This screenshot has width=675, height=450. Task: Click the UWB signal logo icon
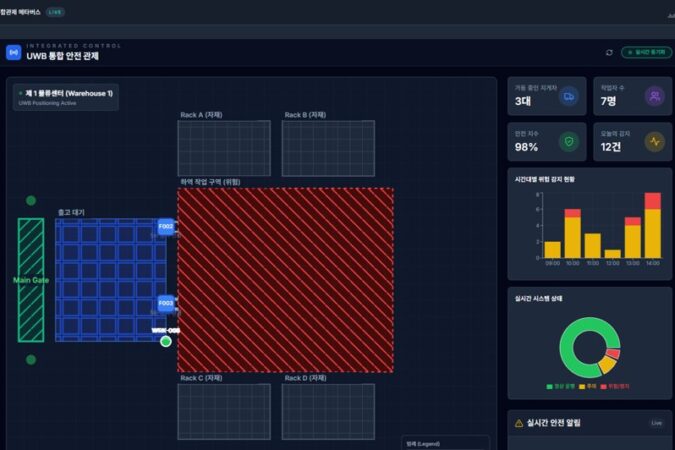tap(14, 52)
